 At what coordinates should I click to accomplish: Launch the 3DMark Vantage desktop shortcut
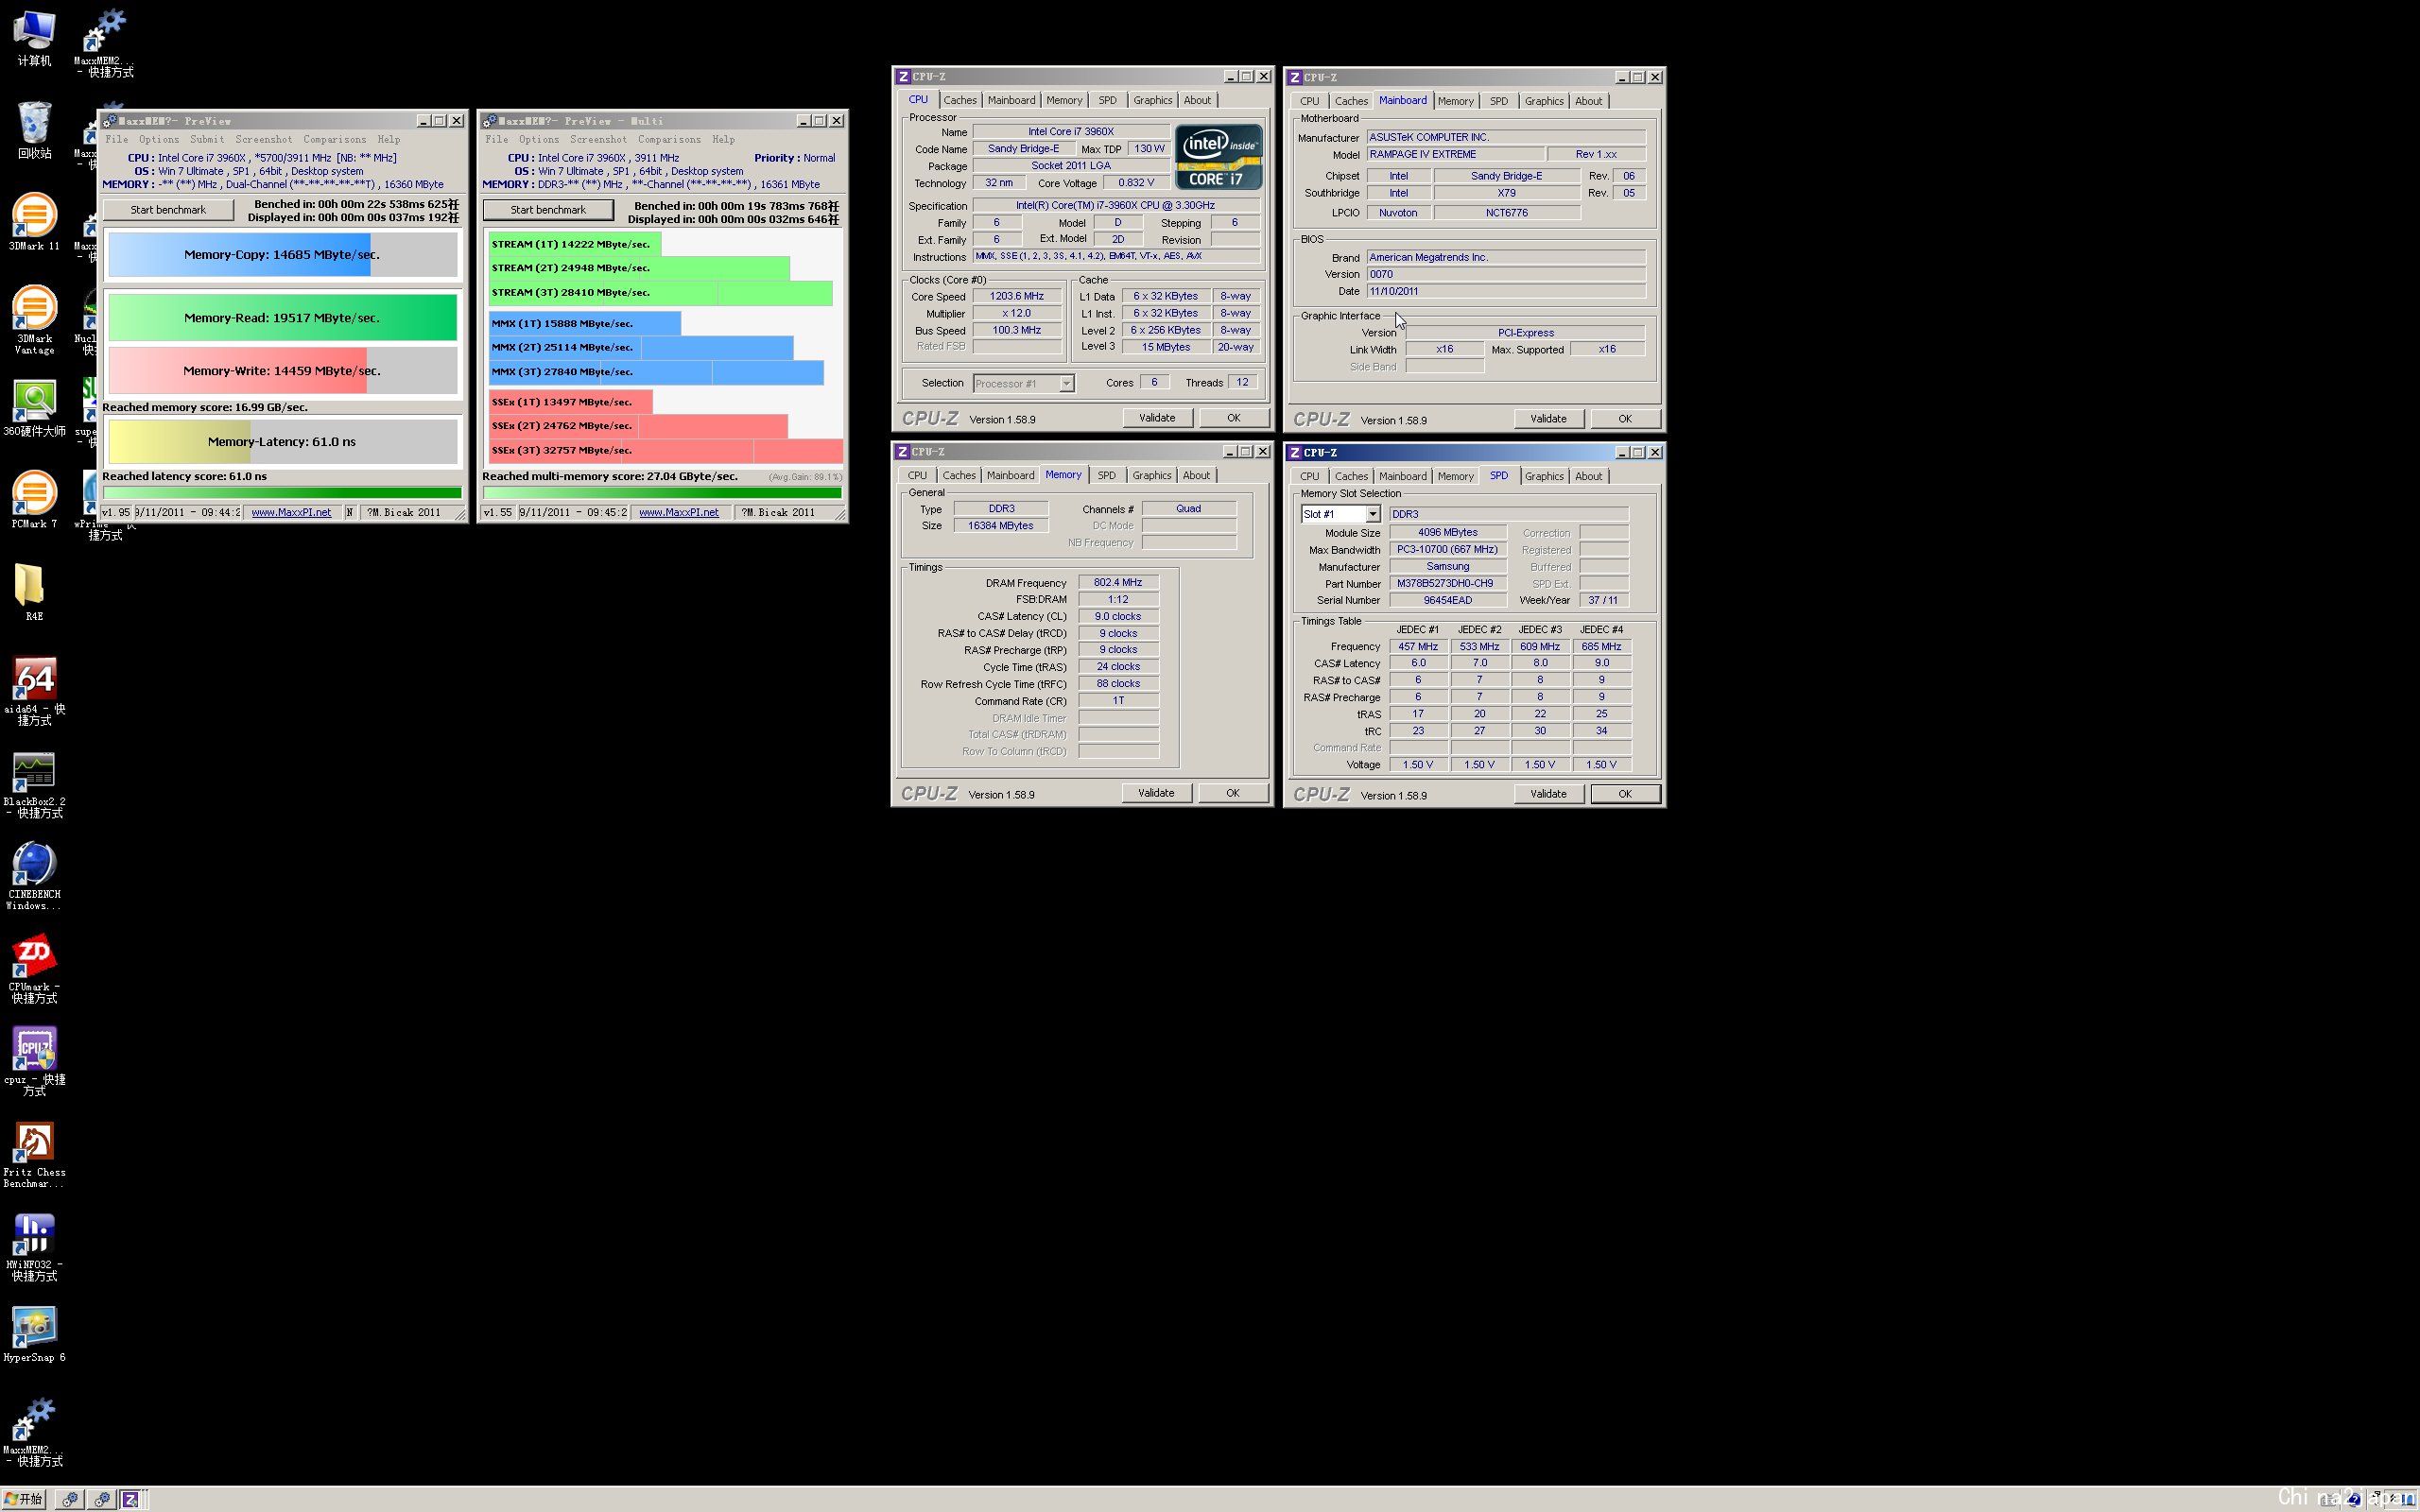click(34, 320)
